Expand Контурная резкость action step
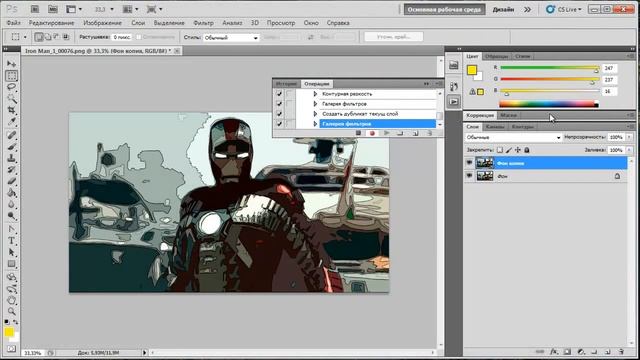This screenshot has width=640, height=360. (315, 94)
